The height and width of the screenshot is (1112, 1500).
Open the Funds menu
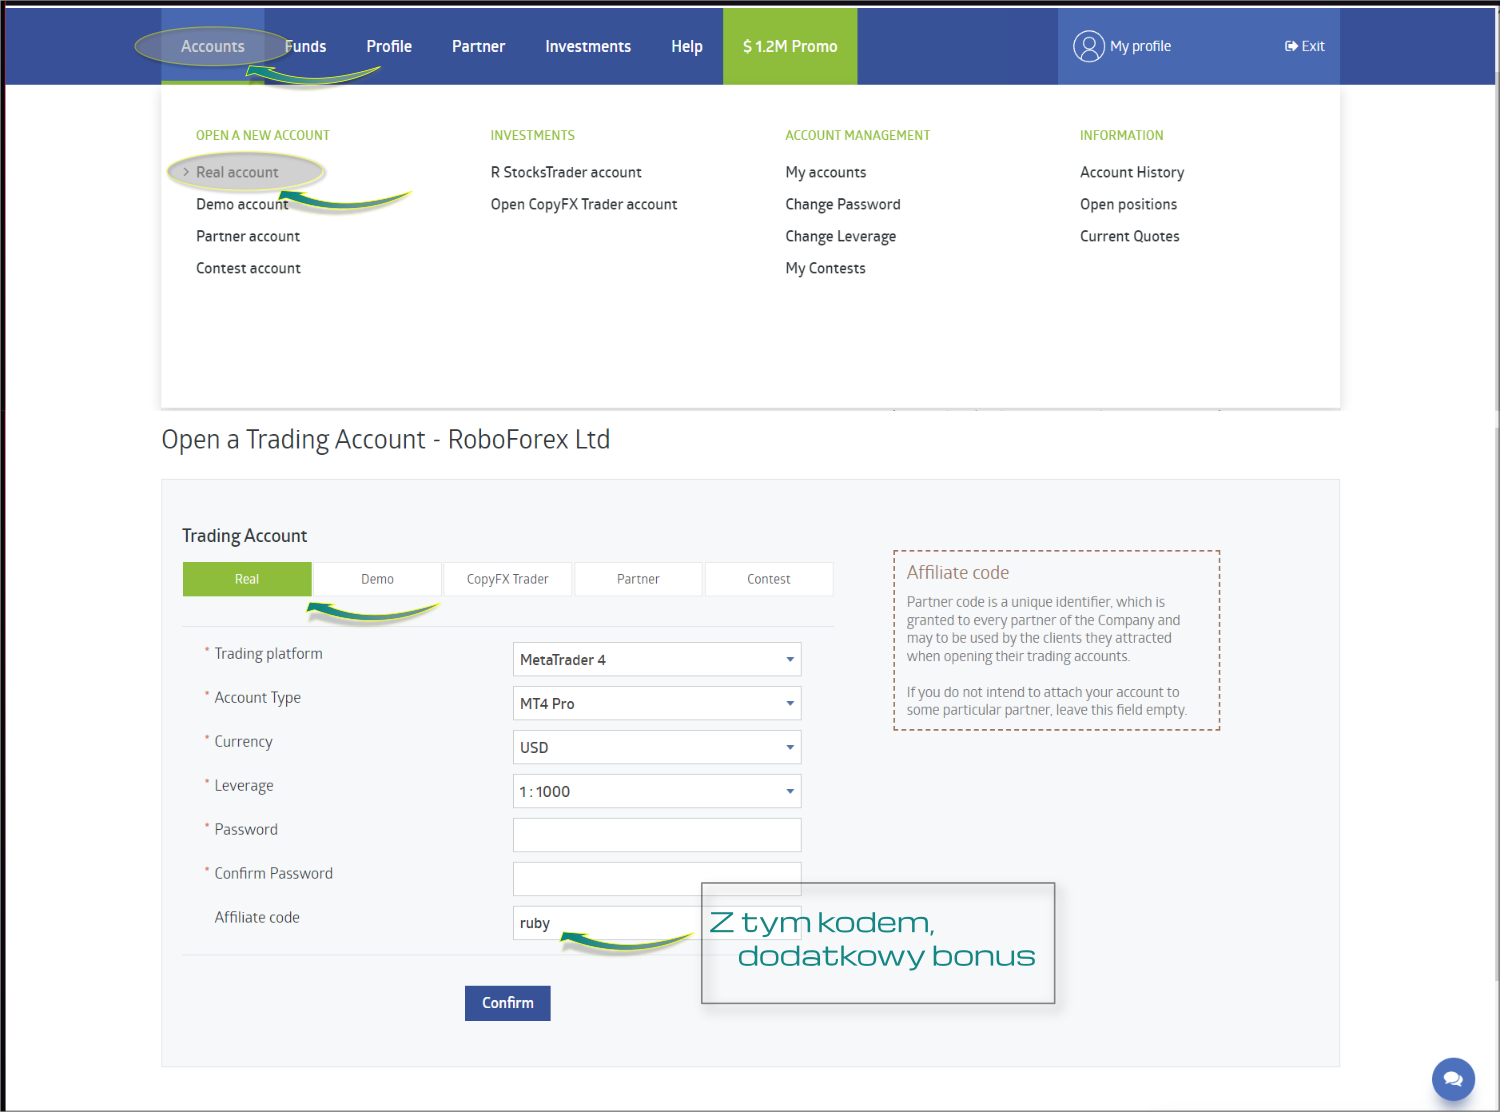tap(305, 46)
